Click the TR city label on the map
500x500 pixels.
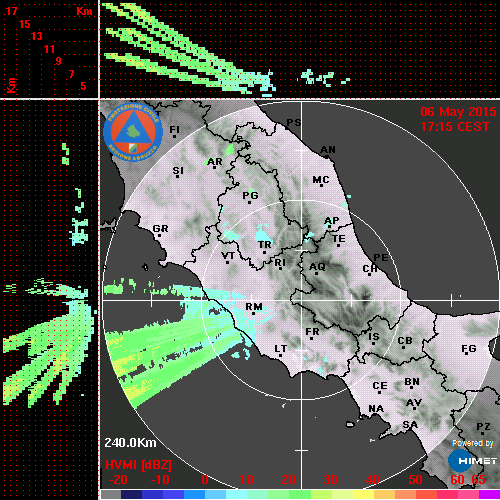coord(265,245)
